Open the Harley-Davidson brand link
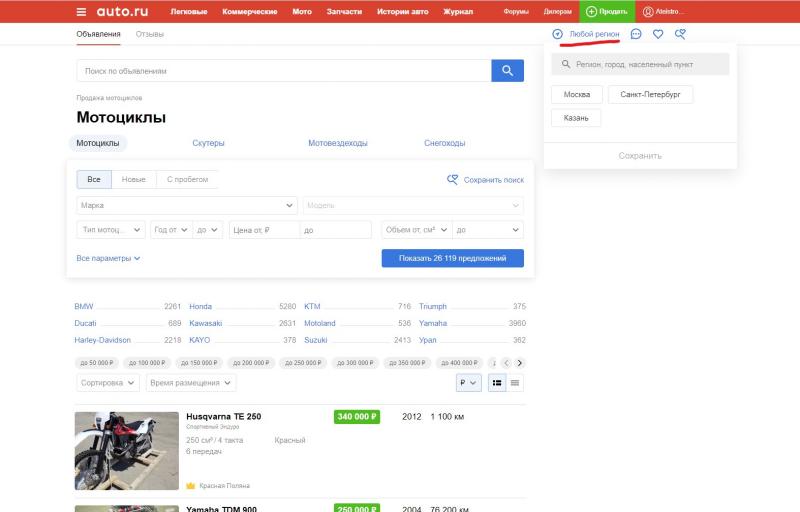This screenshot has width=800, height=512. [x=103, y=340]
